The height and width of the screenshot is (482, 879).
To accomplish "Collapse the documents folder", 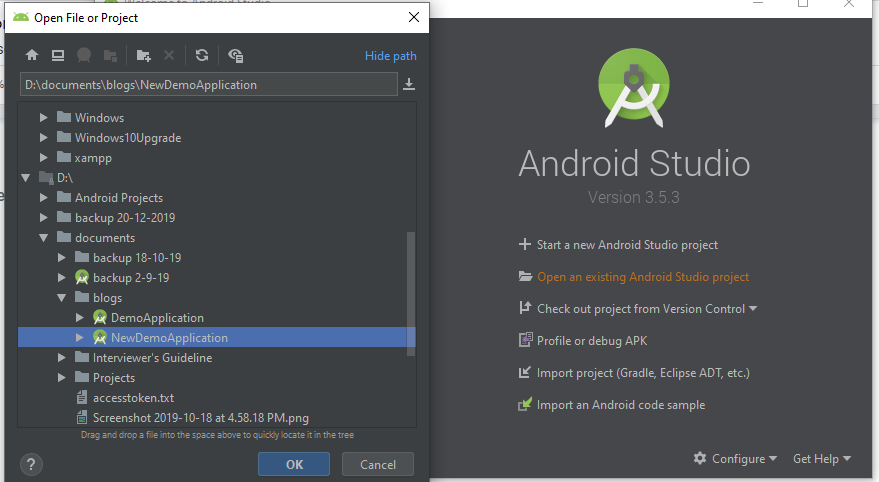I will 43,238.
